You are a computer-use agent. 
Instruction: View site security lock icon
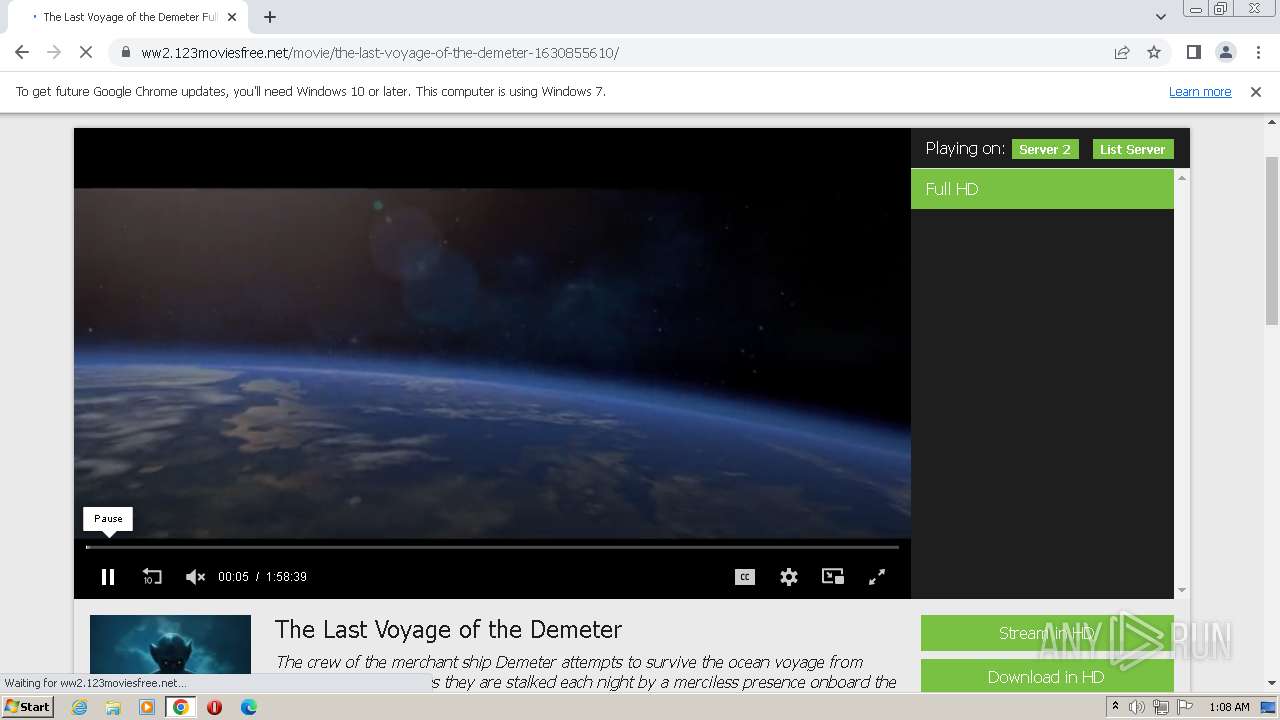(x=126, y=53)
